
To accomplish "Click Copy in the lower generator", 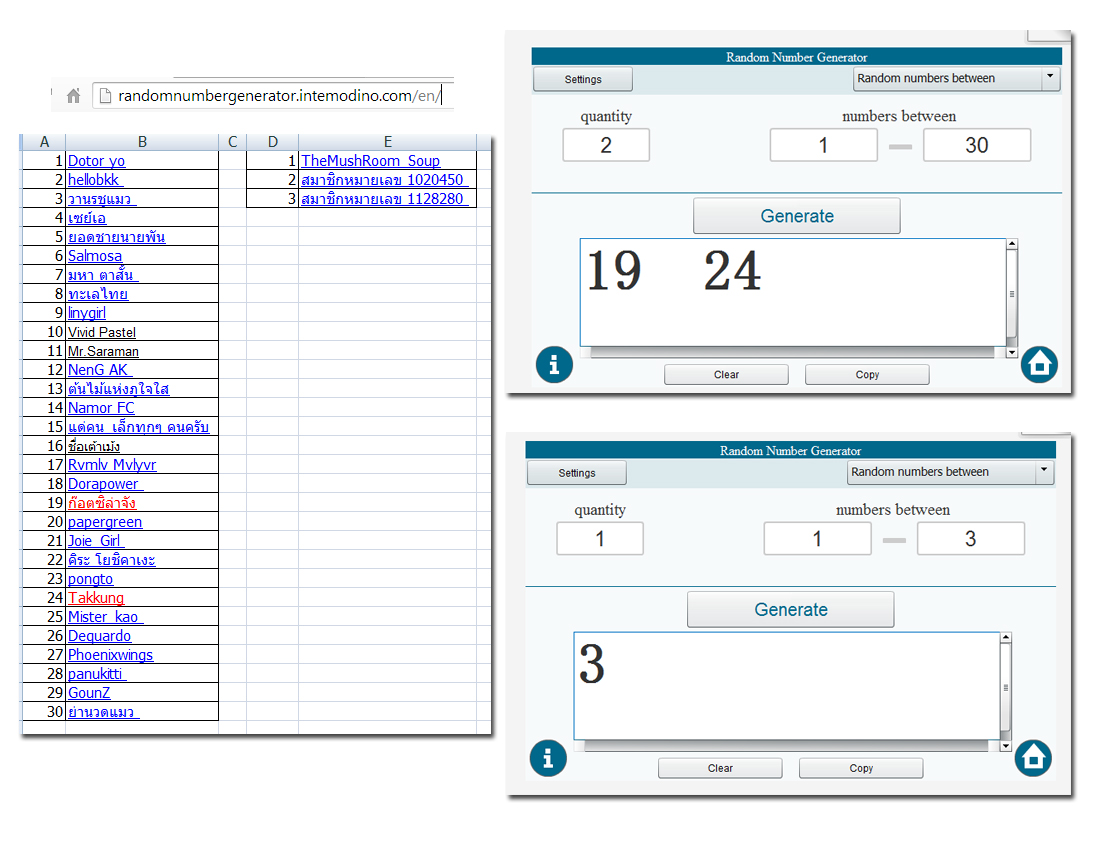I will [x=861, y=768].
